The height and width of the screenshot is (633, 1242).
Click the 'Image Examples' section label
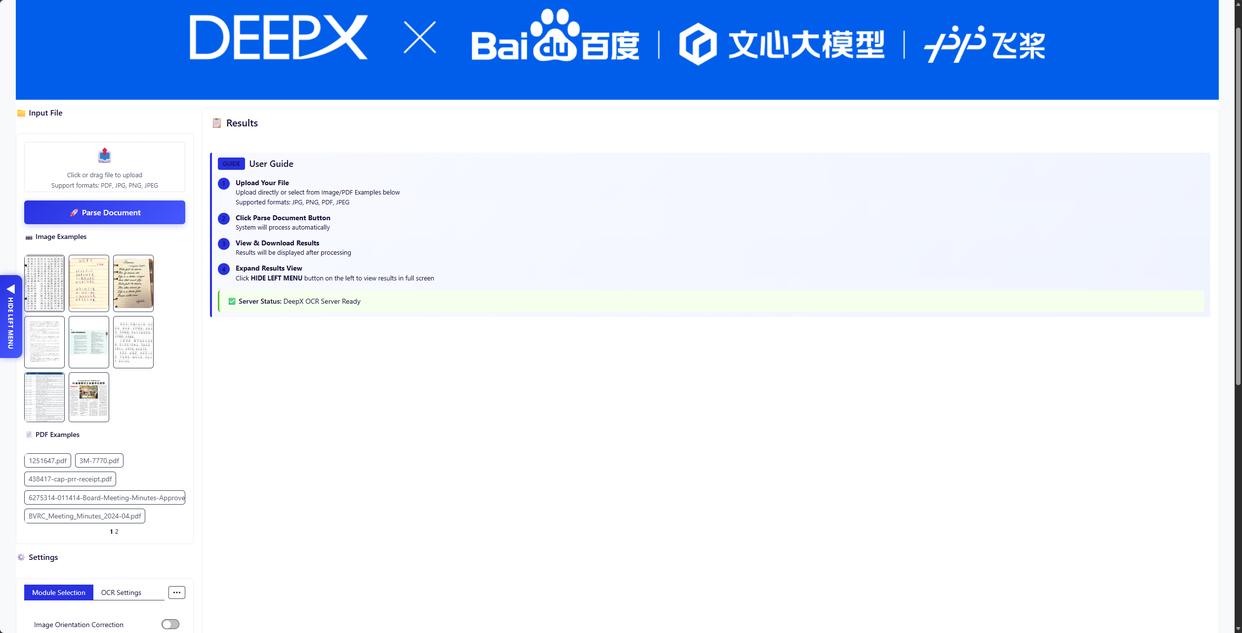click(x=61, y=237)
